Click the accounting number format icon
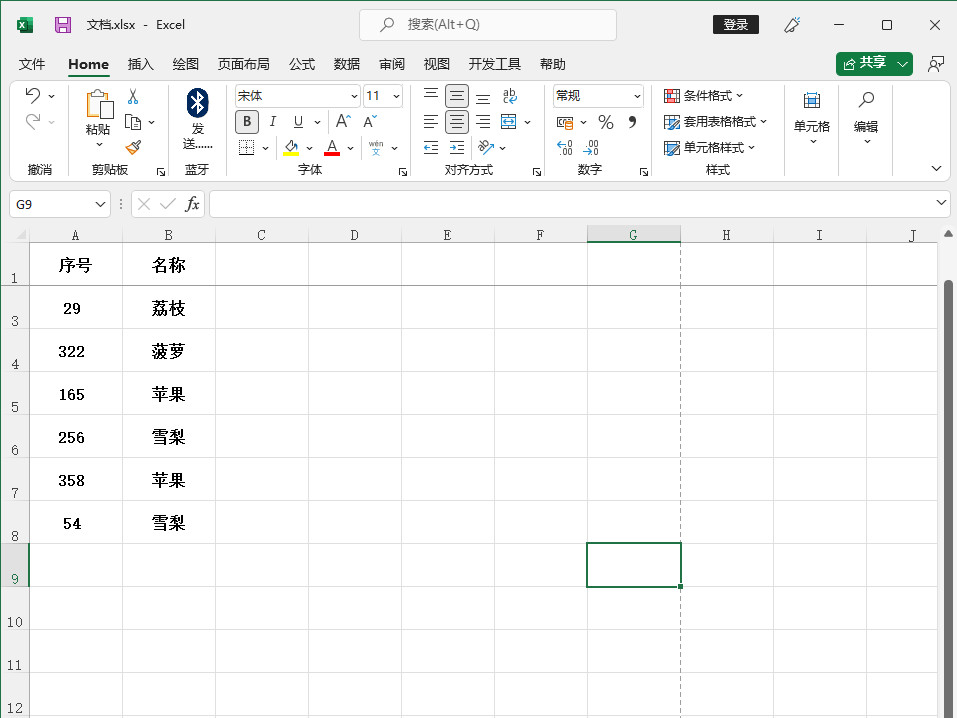The height and width of the screenshot is (718, 957). [565, 122]
